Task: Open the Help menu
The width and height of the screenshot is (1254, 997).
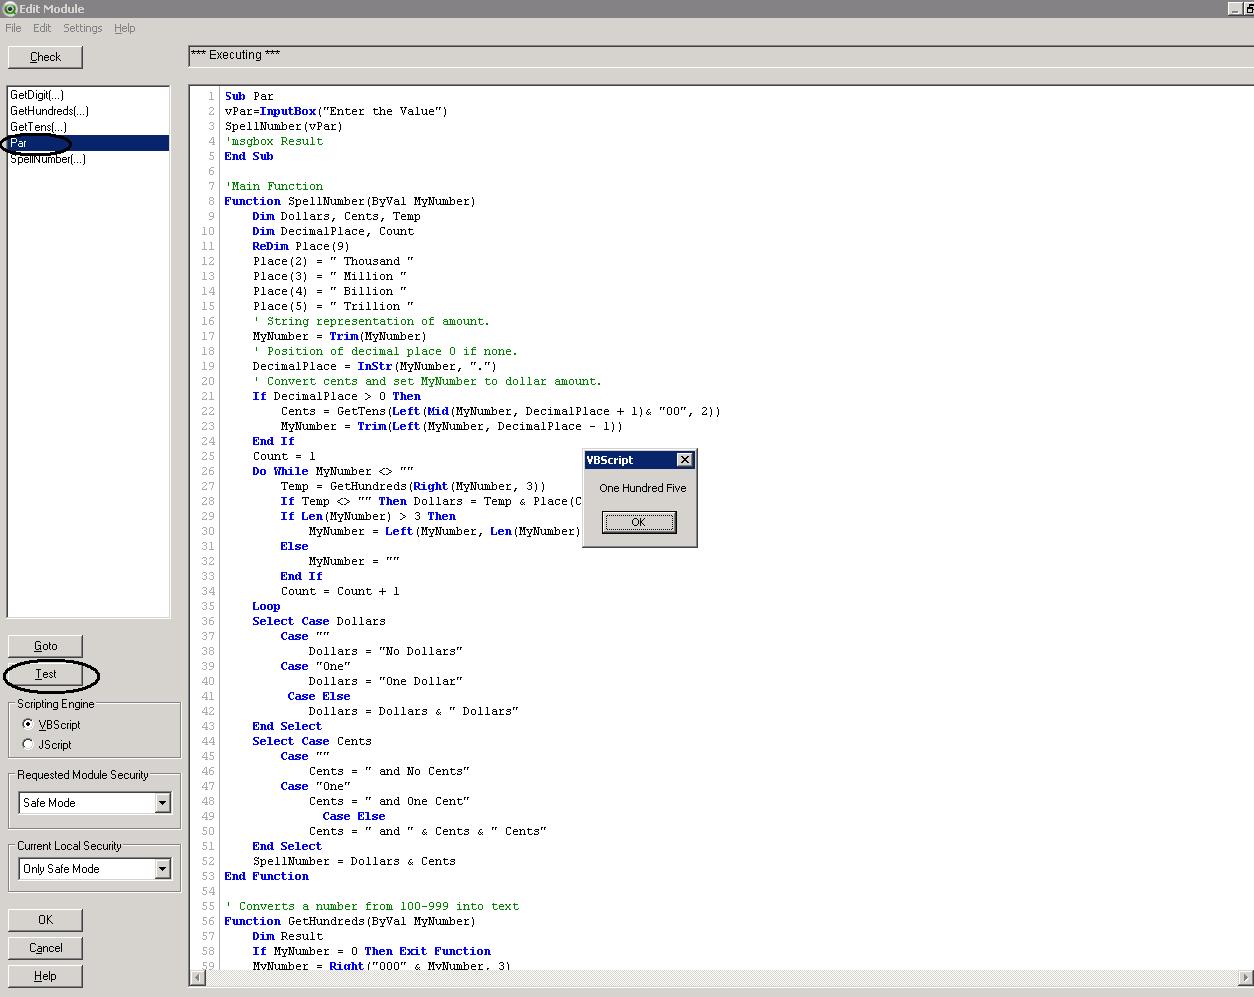Action: pos(125,28)
